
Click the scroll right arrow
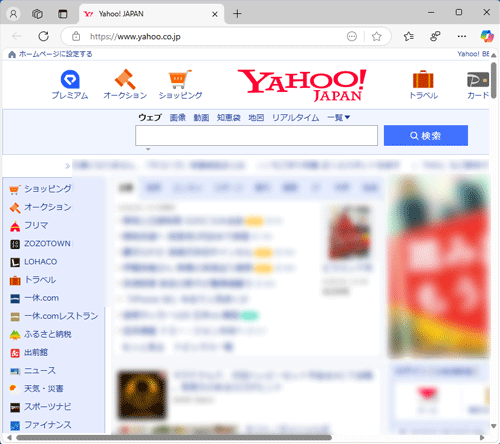click(482, 437)
